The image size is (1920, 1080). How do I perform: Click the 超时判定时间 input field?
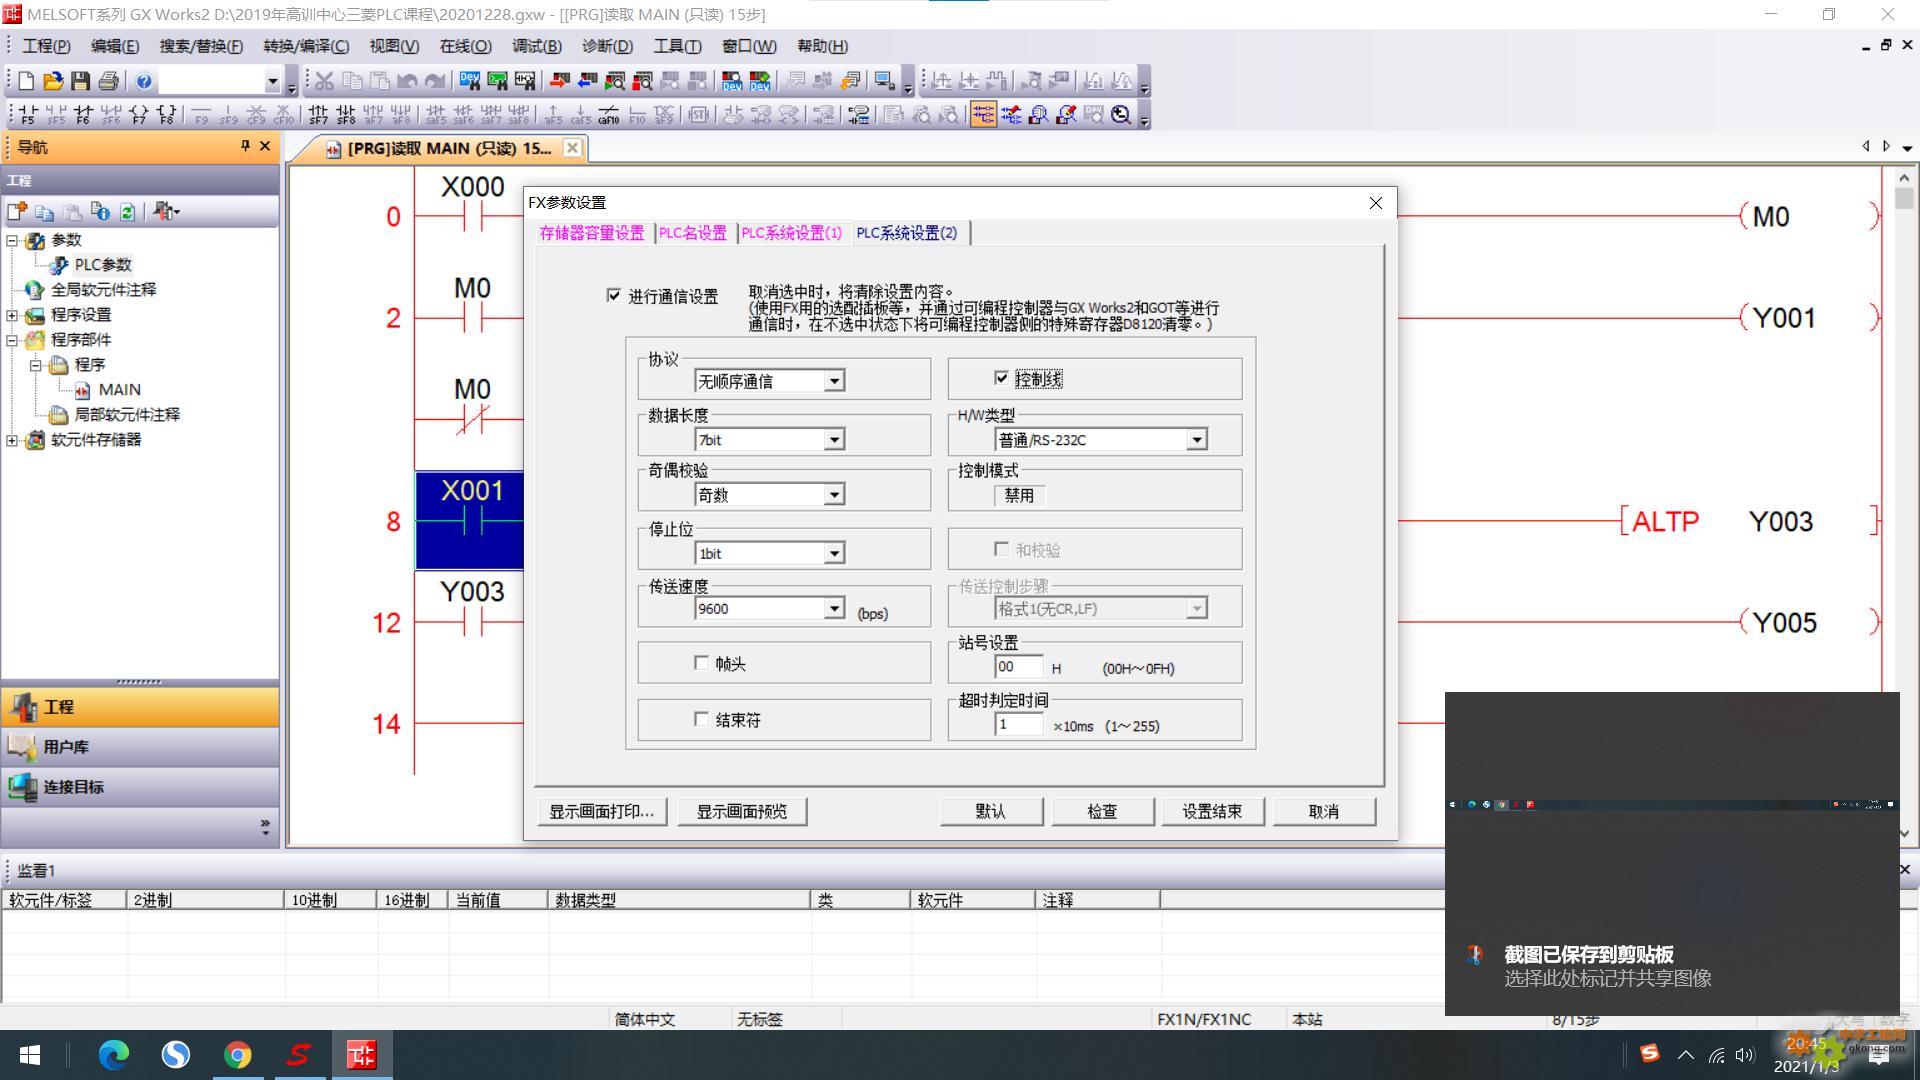pyautogui.click(x=1019, y=725)
